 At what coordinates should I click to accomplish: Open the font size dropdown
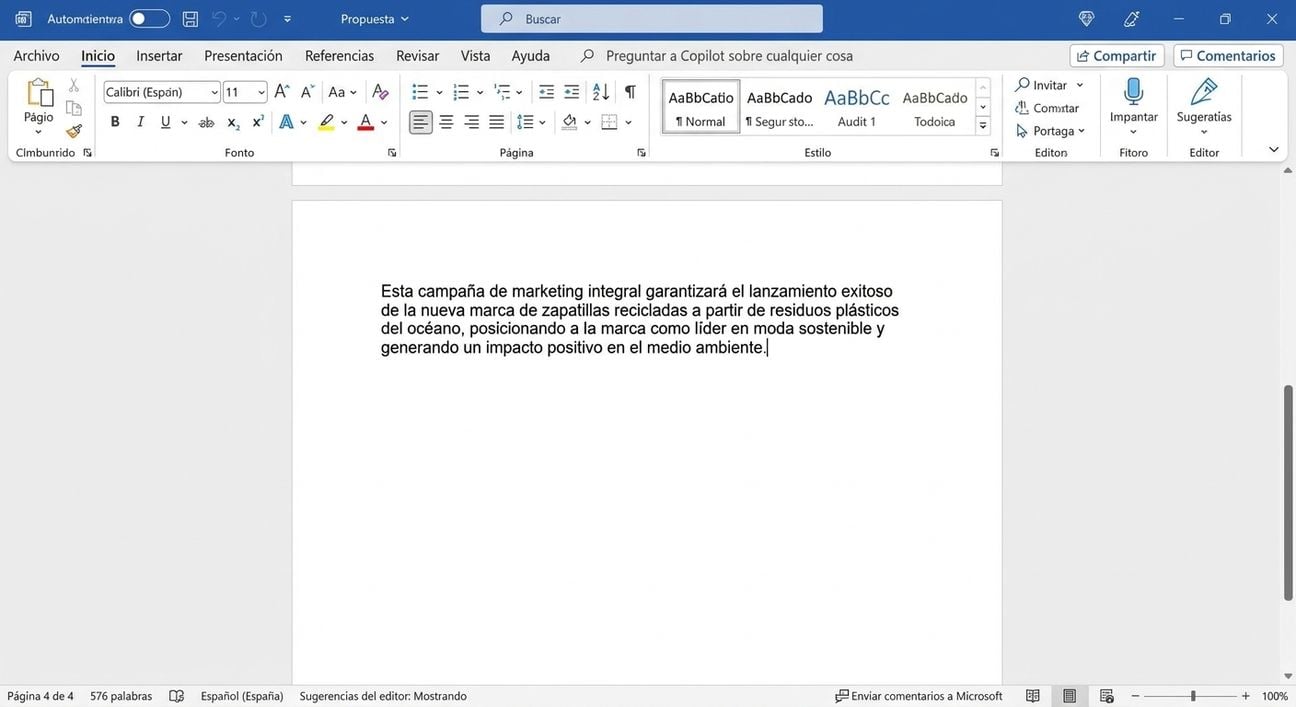click(x=261, y=92)
